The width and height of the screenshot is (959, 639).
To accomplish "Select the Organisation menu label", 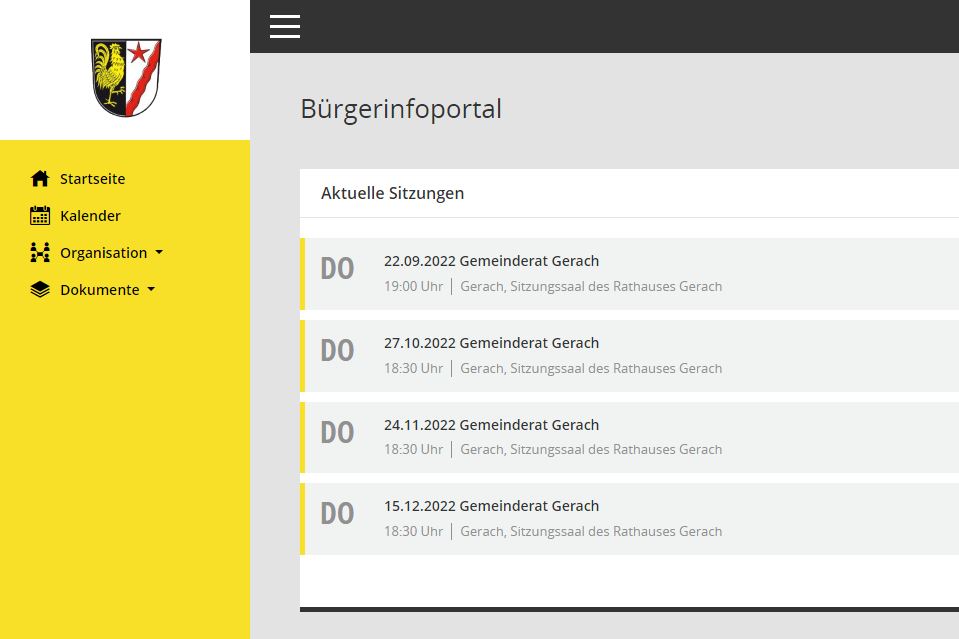I will click(103, 253).
